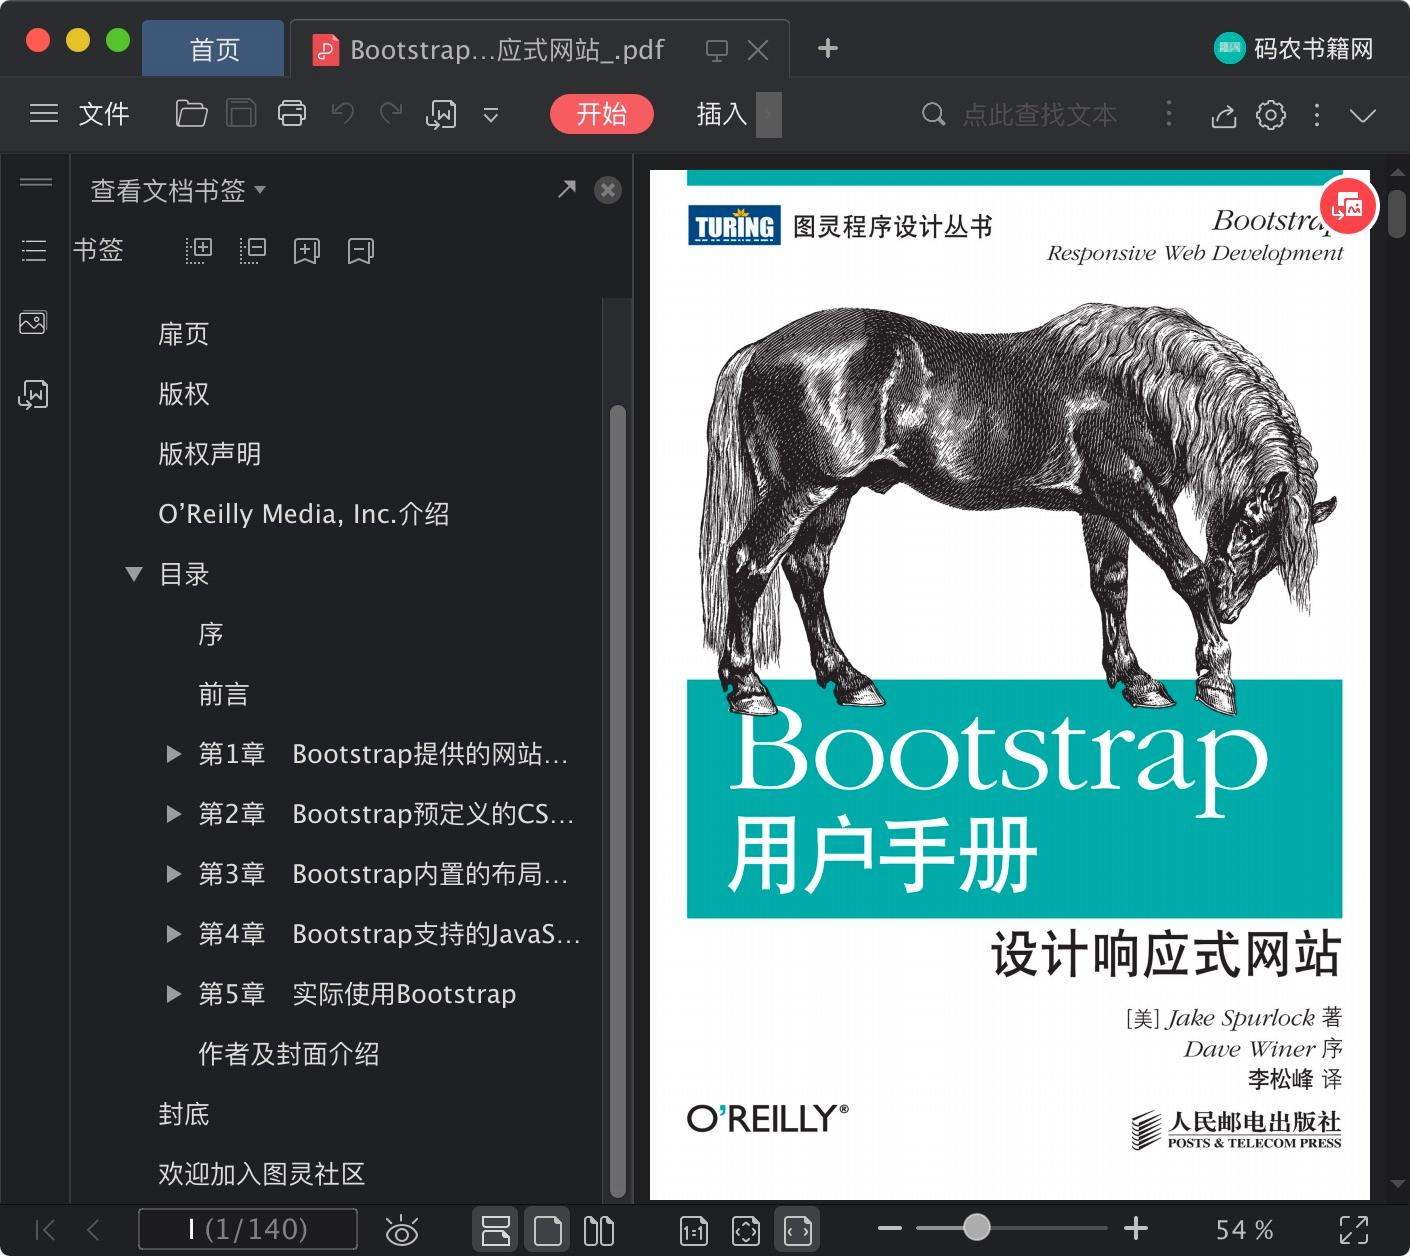This screenshot has height=1256, width=1410.
Task: Expand the 第3章 bookmark triangle
Action: 174,874
